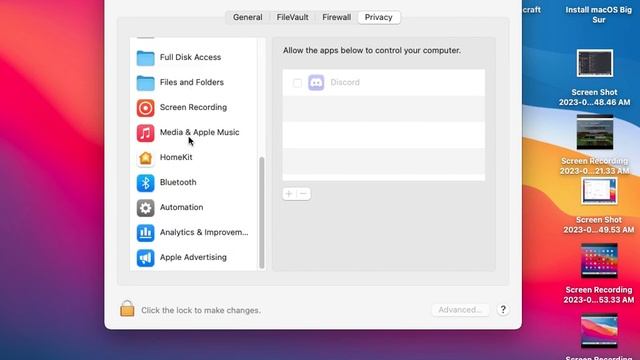
Task: Click the Automation gear icon
Action: [x=145, y=208]
